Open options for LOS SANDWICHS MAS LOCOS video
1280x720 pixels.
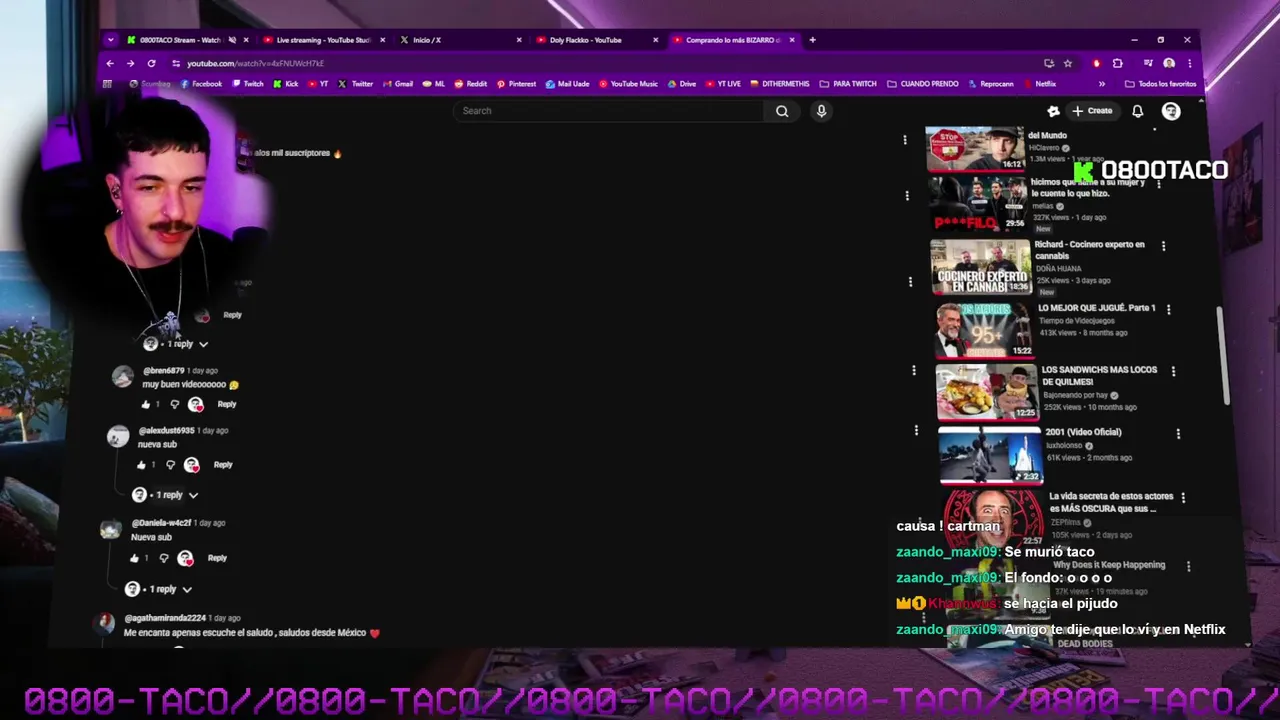(1173, 371)
